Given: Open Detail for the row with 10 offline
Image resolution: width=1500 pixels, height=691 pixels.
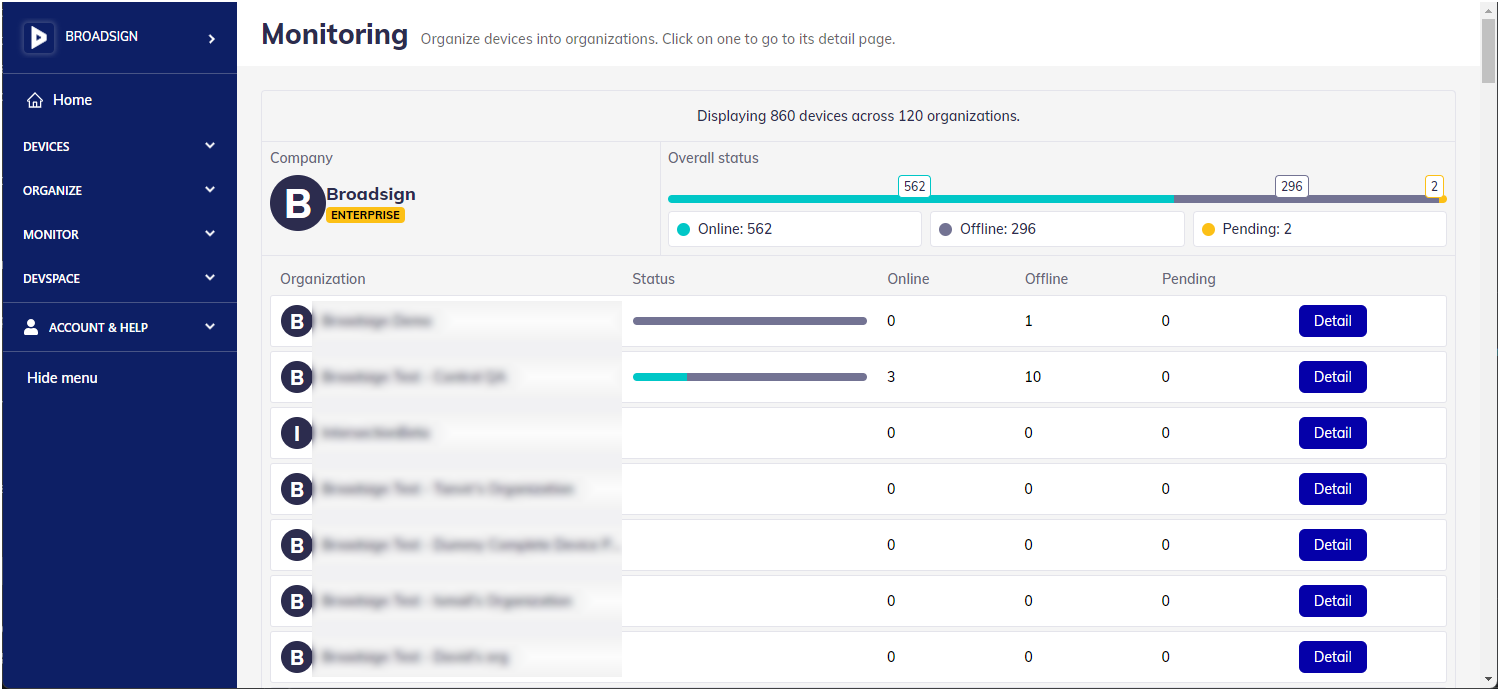Looking at the screenshot, I should click(1332, 377).
